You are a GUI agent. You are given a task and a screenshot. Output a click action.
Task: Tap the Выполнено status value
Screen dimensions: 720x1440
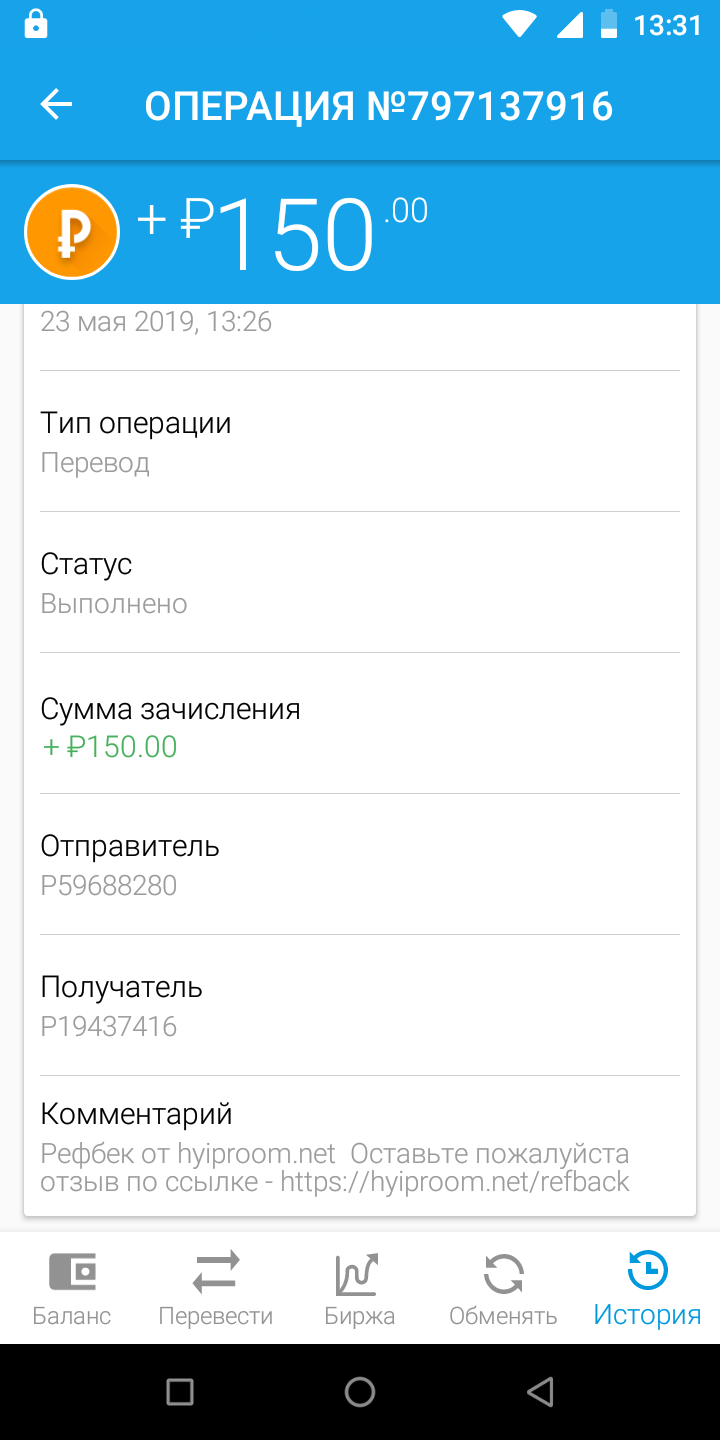(x=114, y=604)
